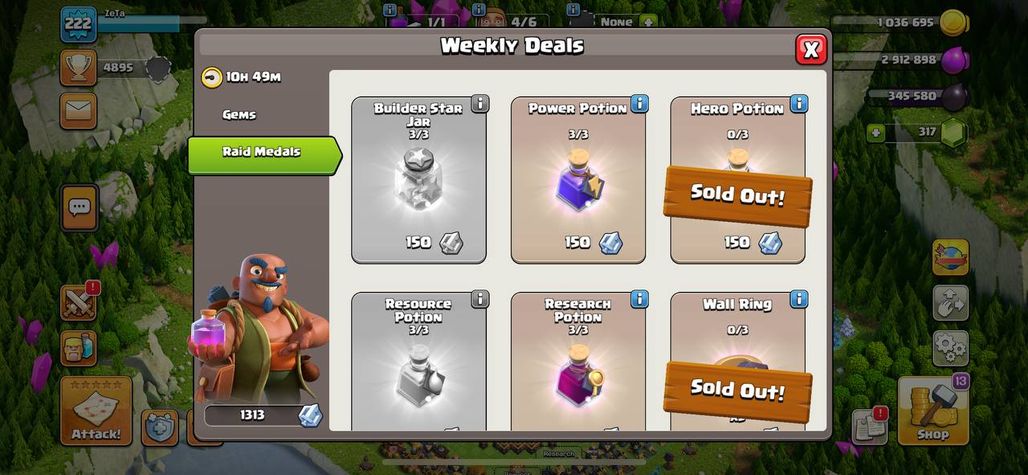Screen dimensions: 1028x475
Task: Switch to the Gems tab
Action: click(x=239, y=115)
